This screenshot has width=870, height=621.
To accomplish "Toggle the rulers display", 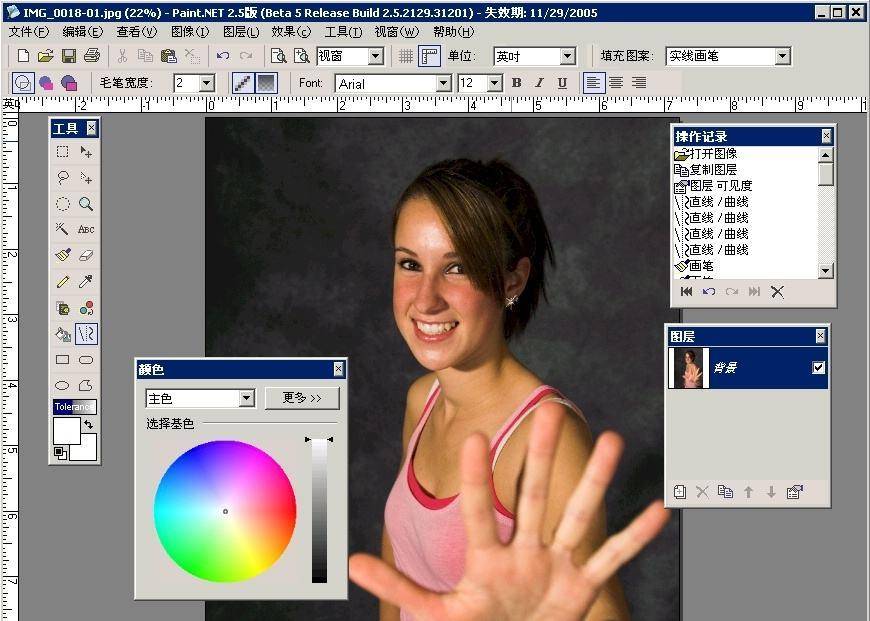I will [430, 56].
